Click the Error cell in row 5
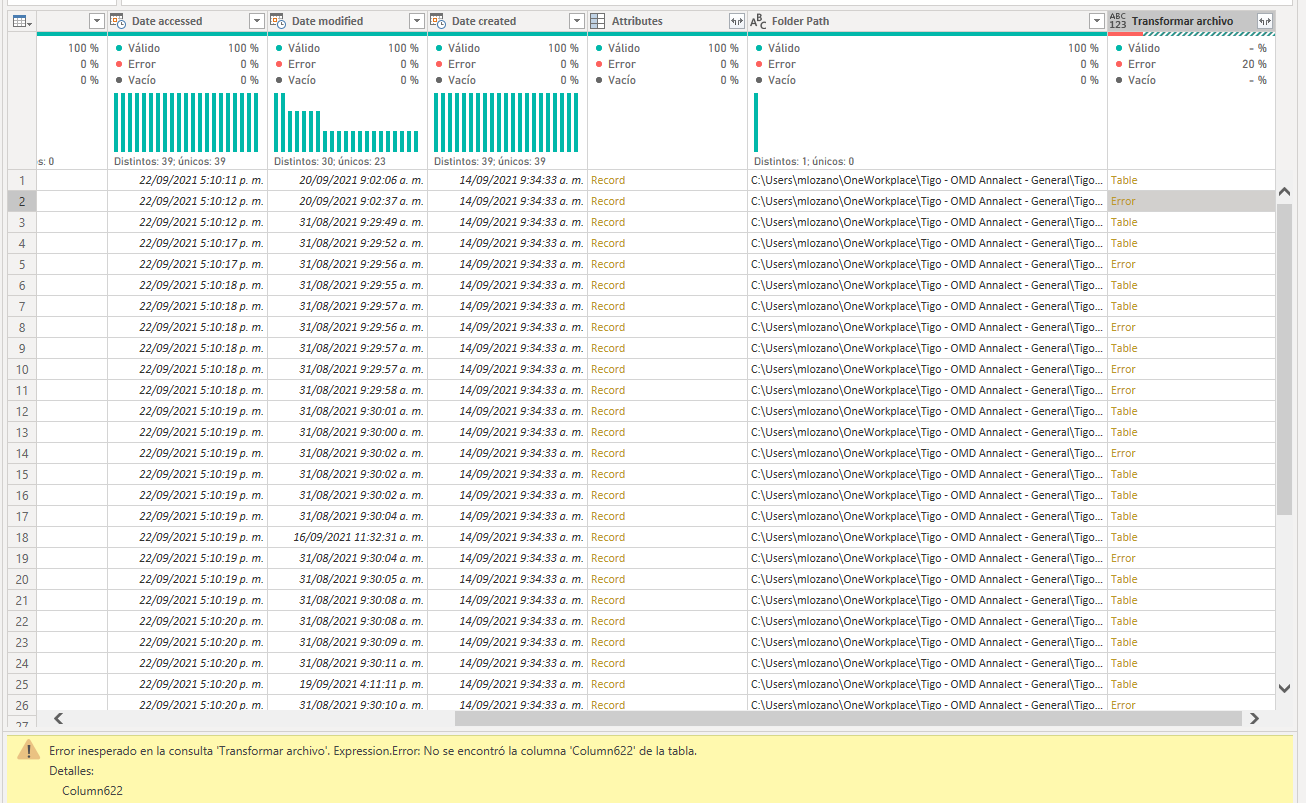Screen dimensions: 1306x803 [x=1191, y=264]
